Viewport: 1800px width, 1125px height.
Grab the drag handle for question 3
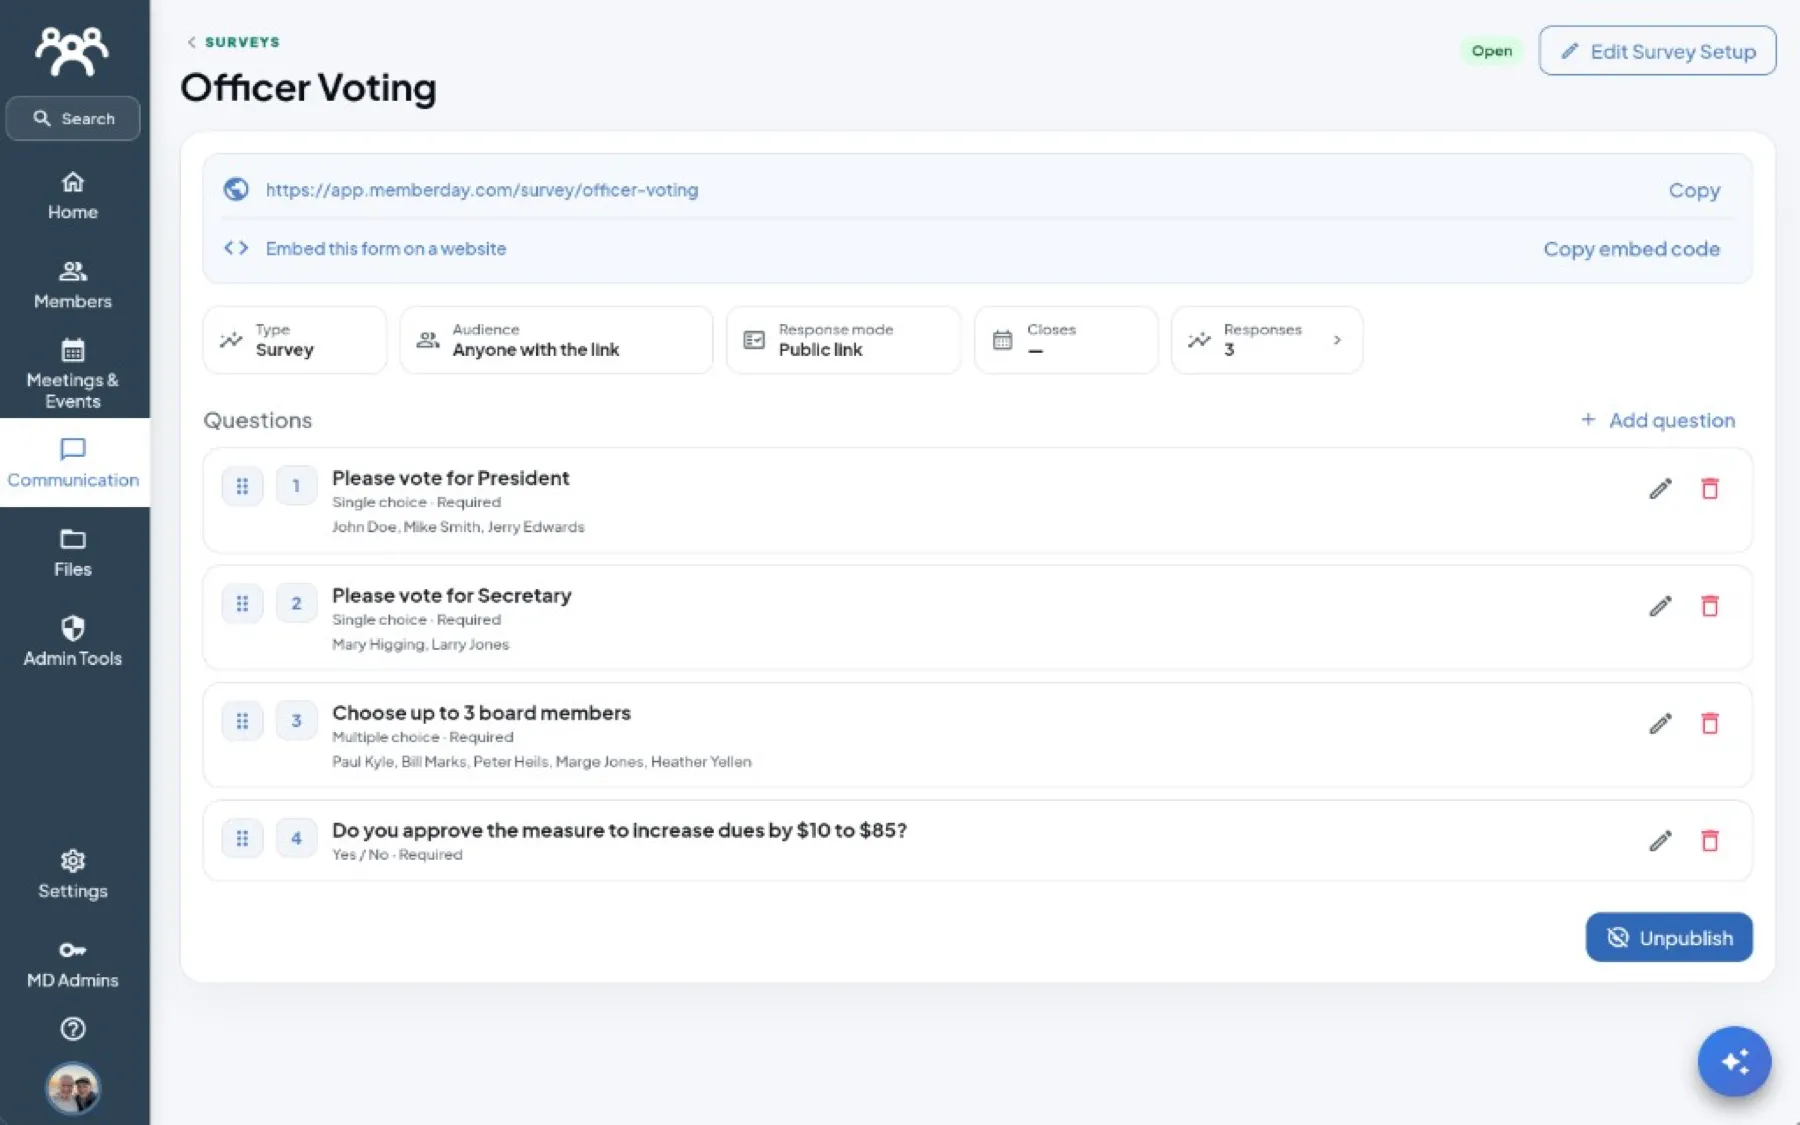(x=242, y=721)
